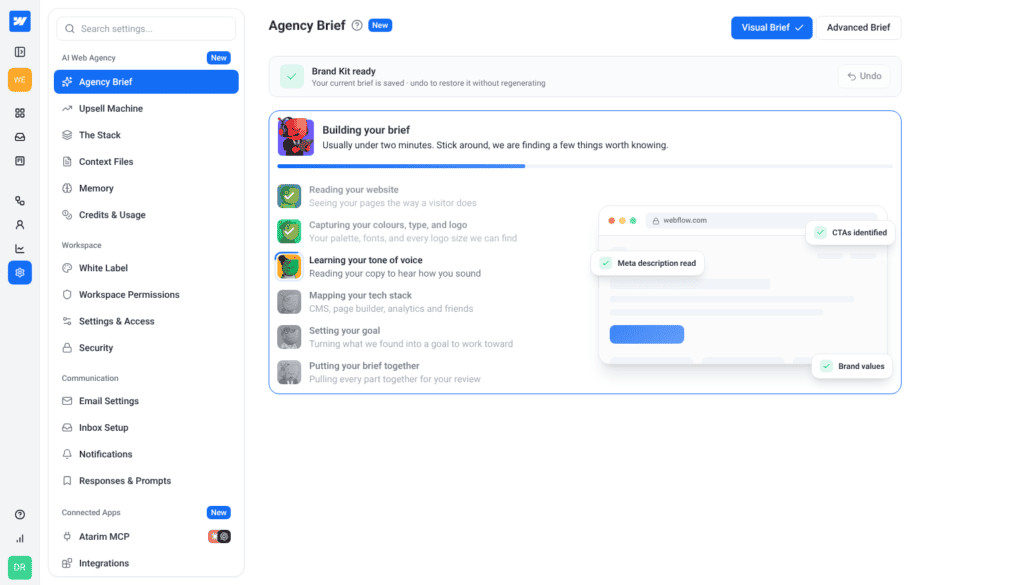
Task: Open the integrations link icon in left rail
Action: (20, 201)
